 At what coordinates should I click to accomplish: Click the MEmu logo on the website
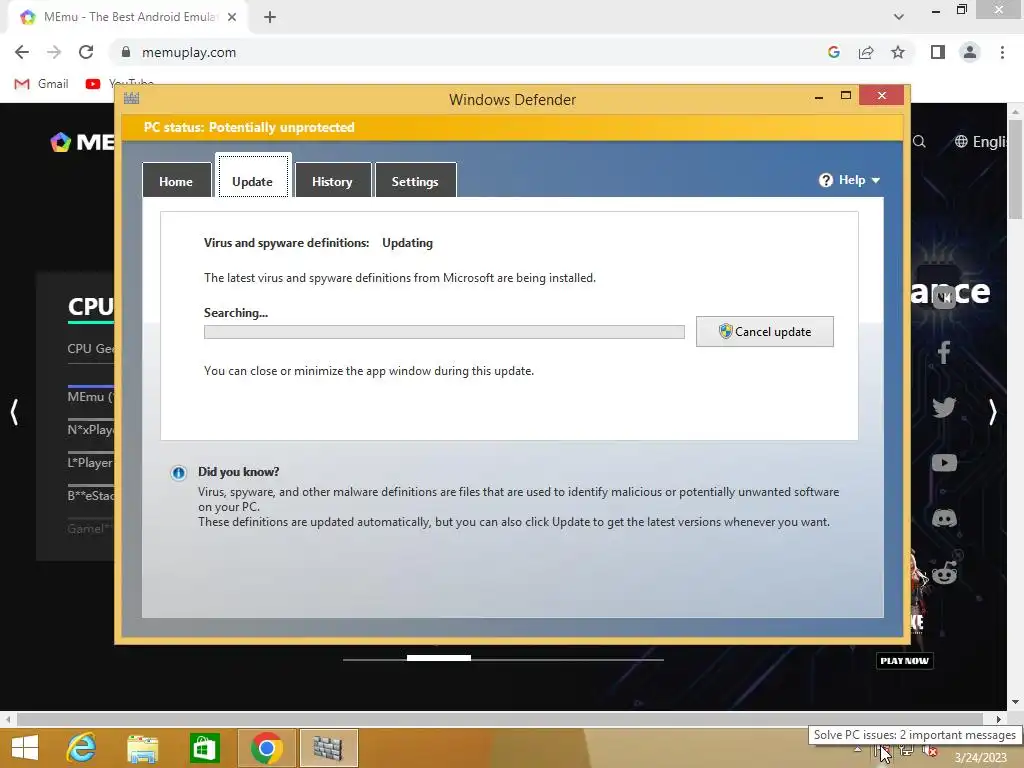(82, 142)
